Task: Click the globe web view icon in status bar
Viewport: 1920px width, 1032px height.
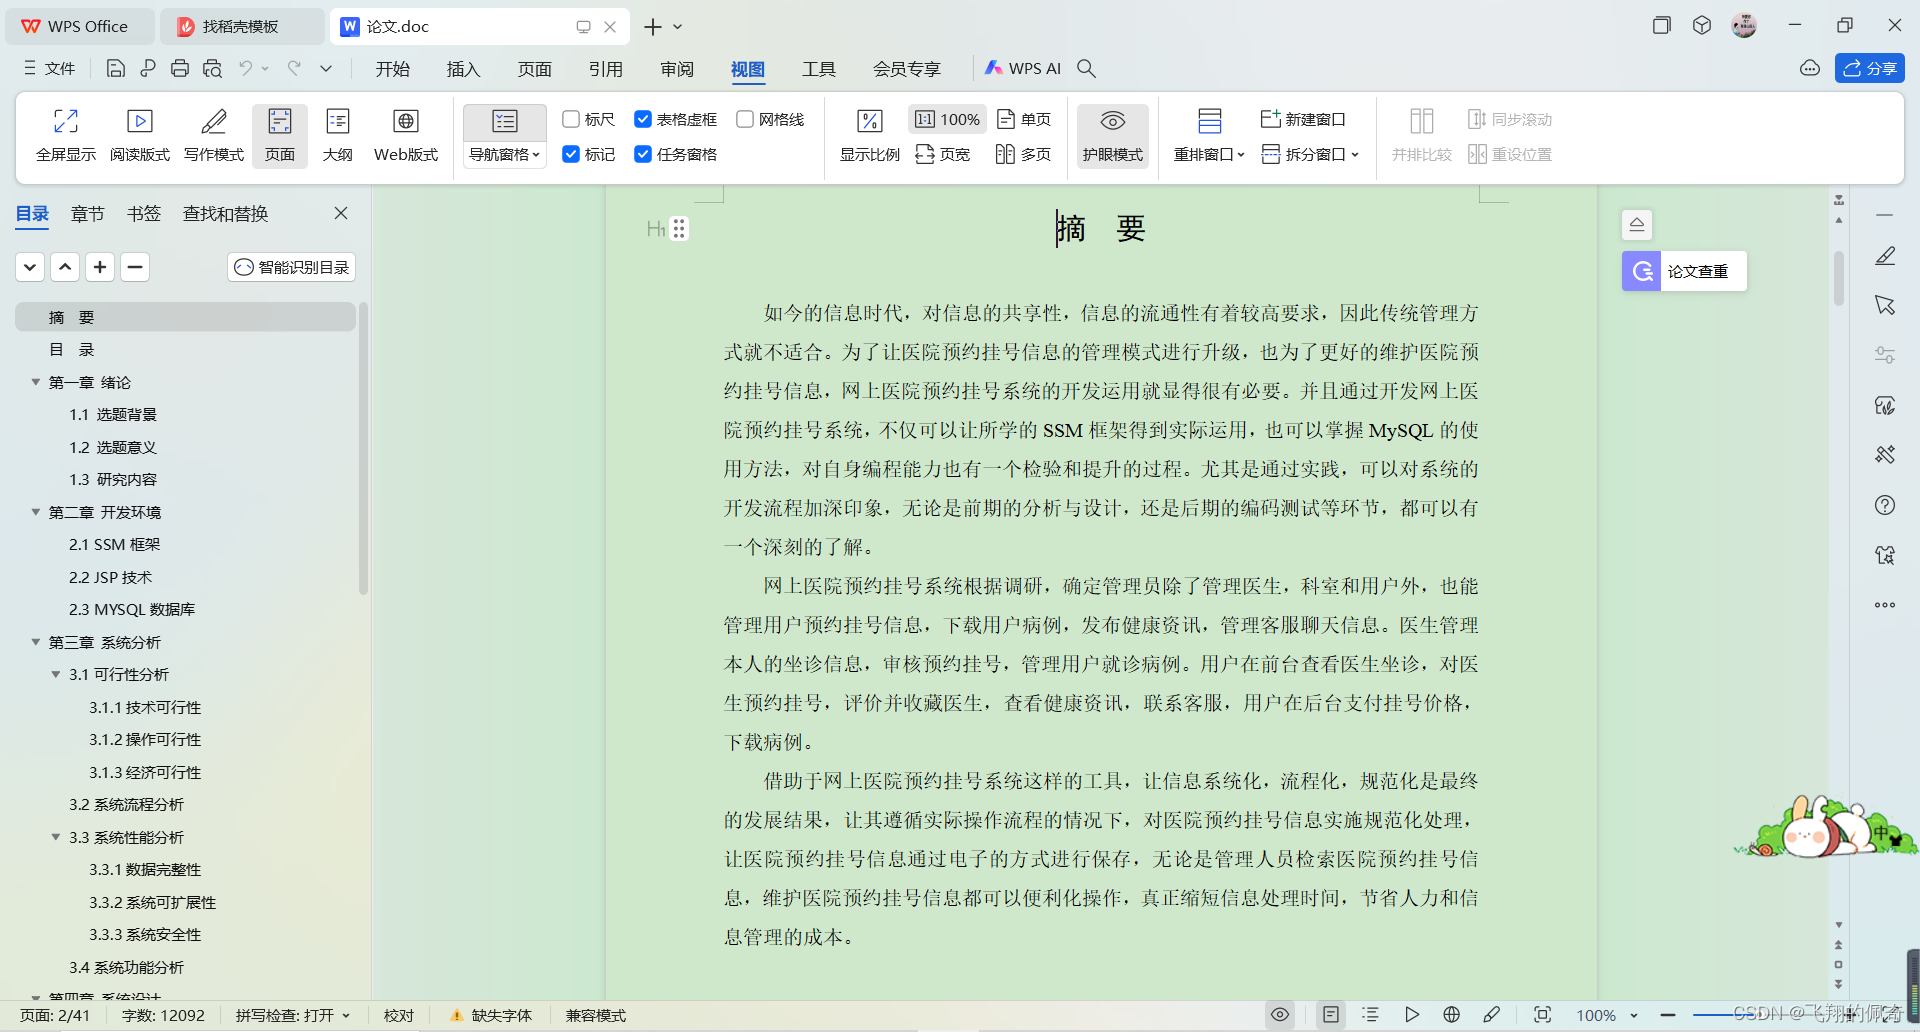Action: click(x=1452, y=1015)
